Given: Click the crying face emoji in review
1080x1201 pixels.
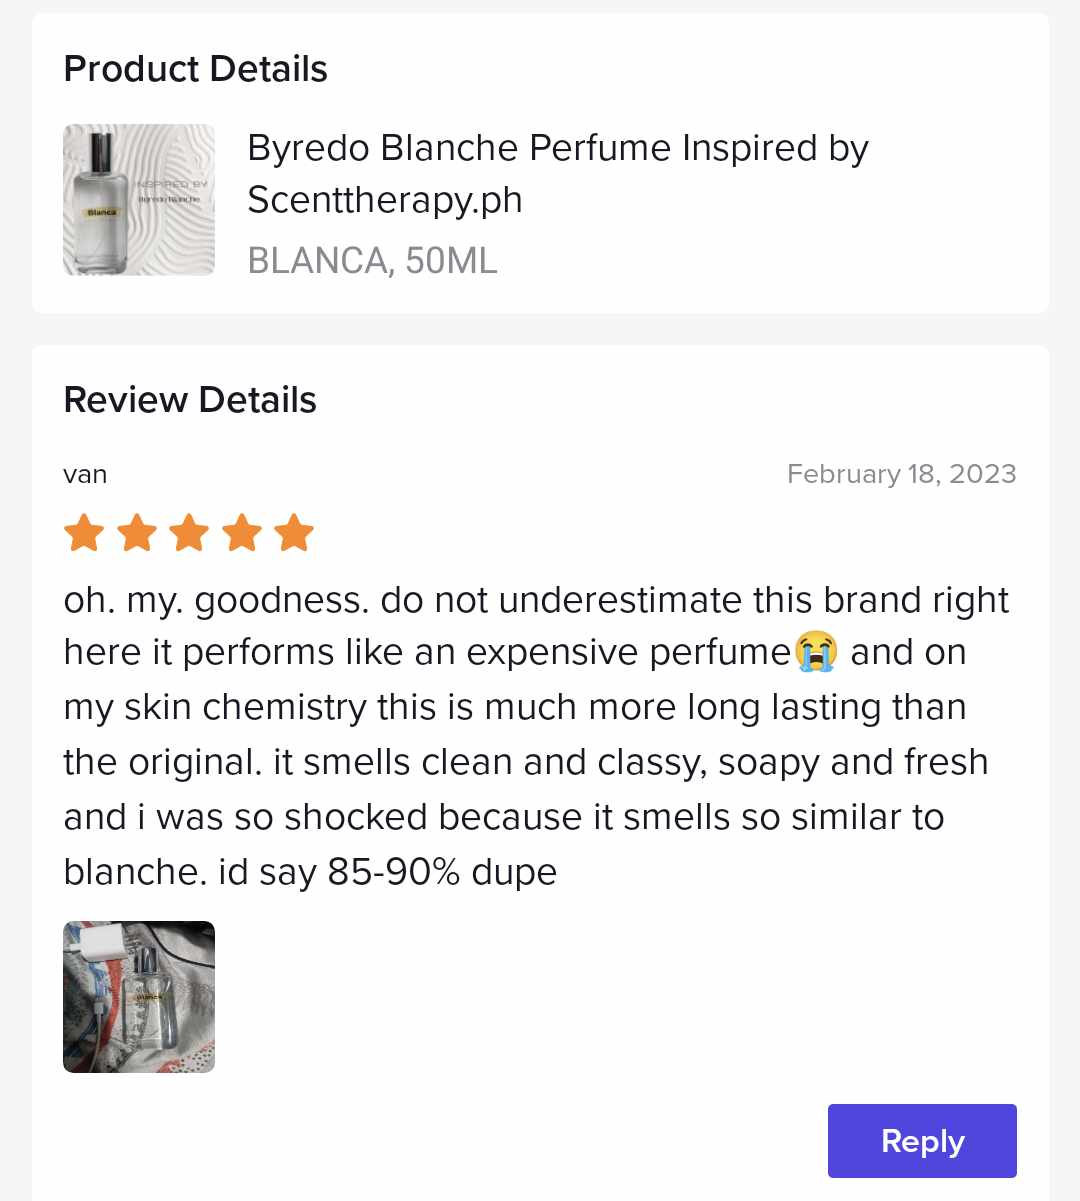Looking at the screenshot, I should pyautogui.click(x=816, y=652).
